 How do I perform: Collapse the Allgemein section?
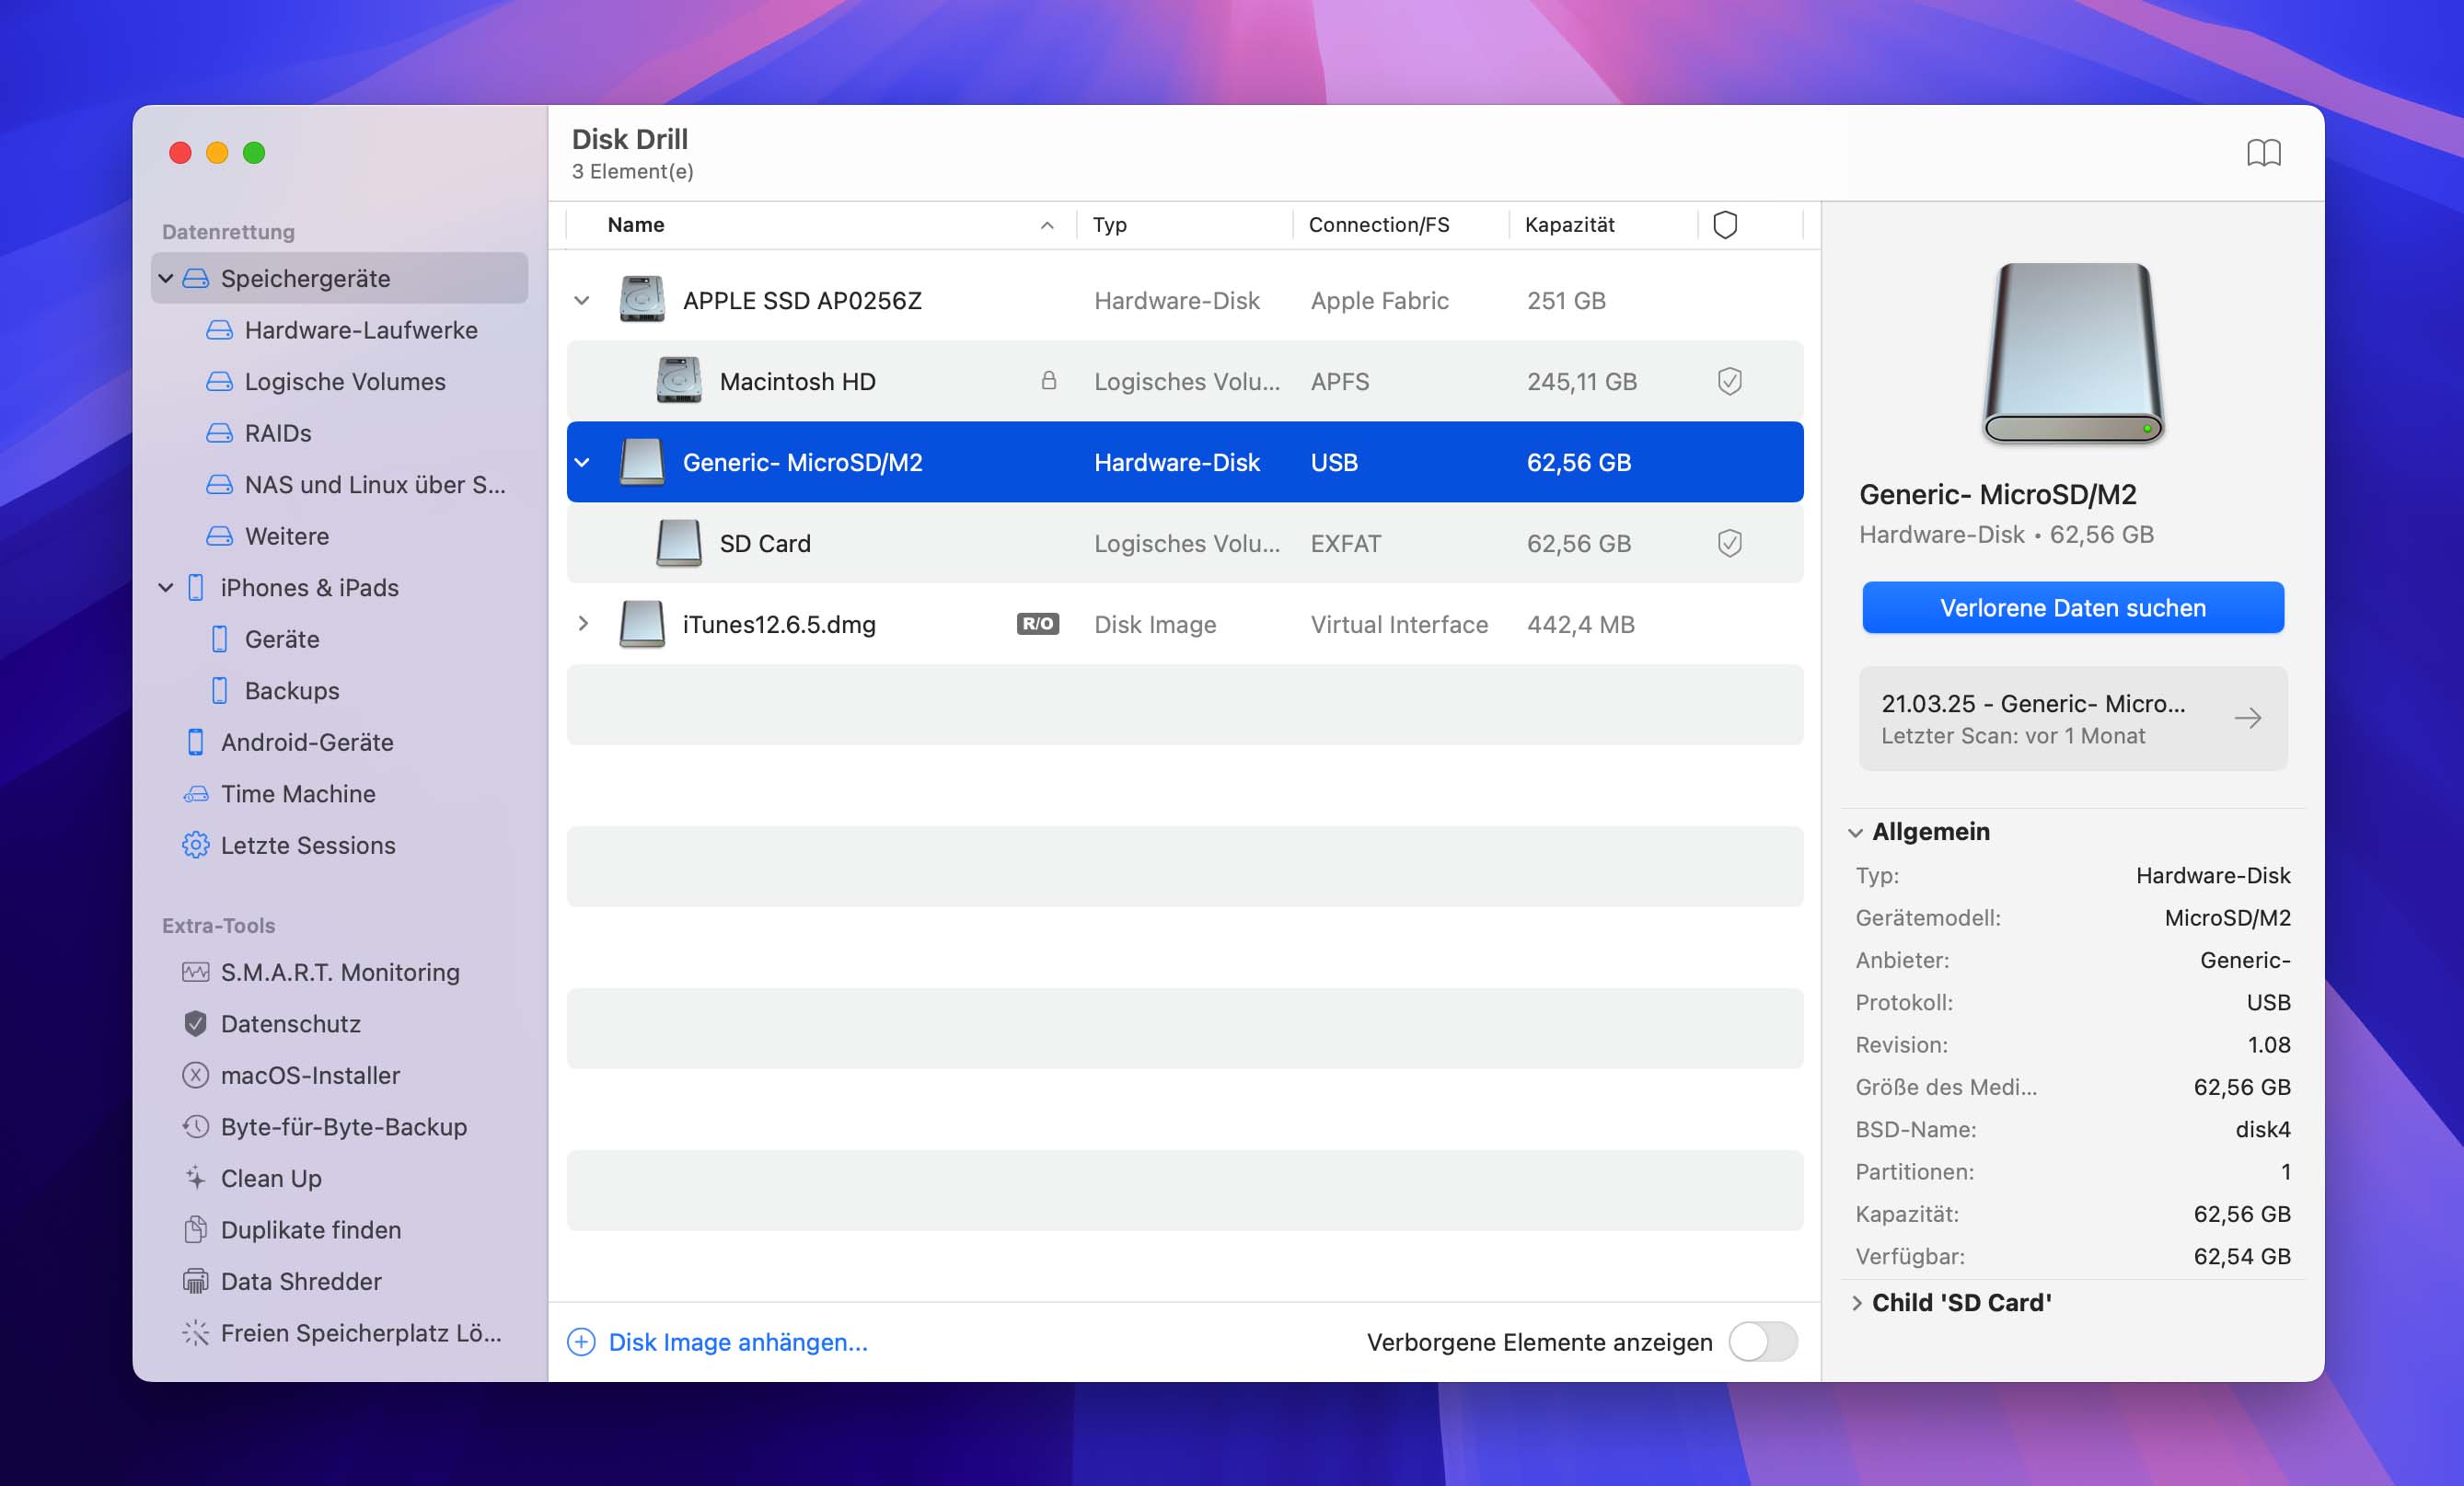[x=1856, y=833]
